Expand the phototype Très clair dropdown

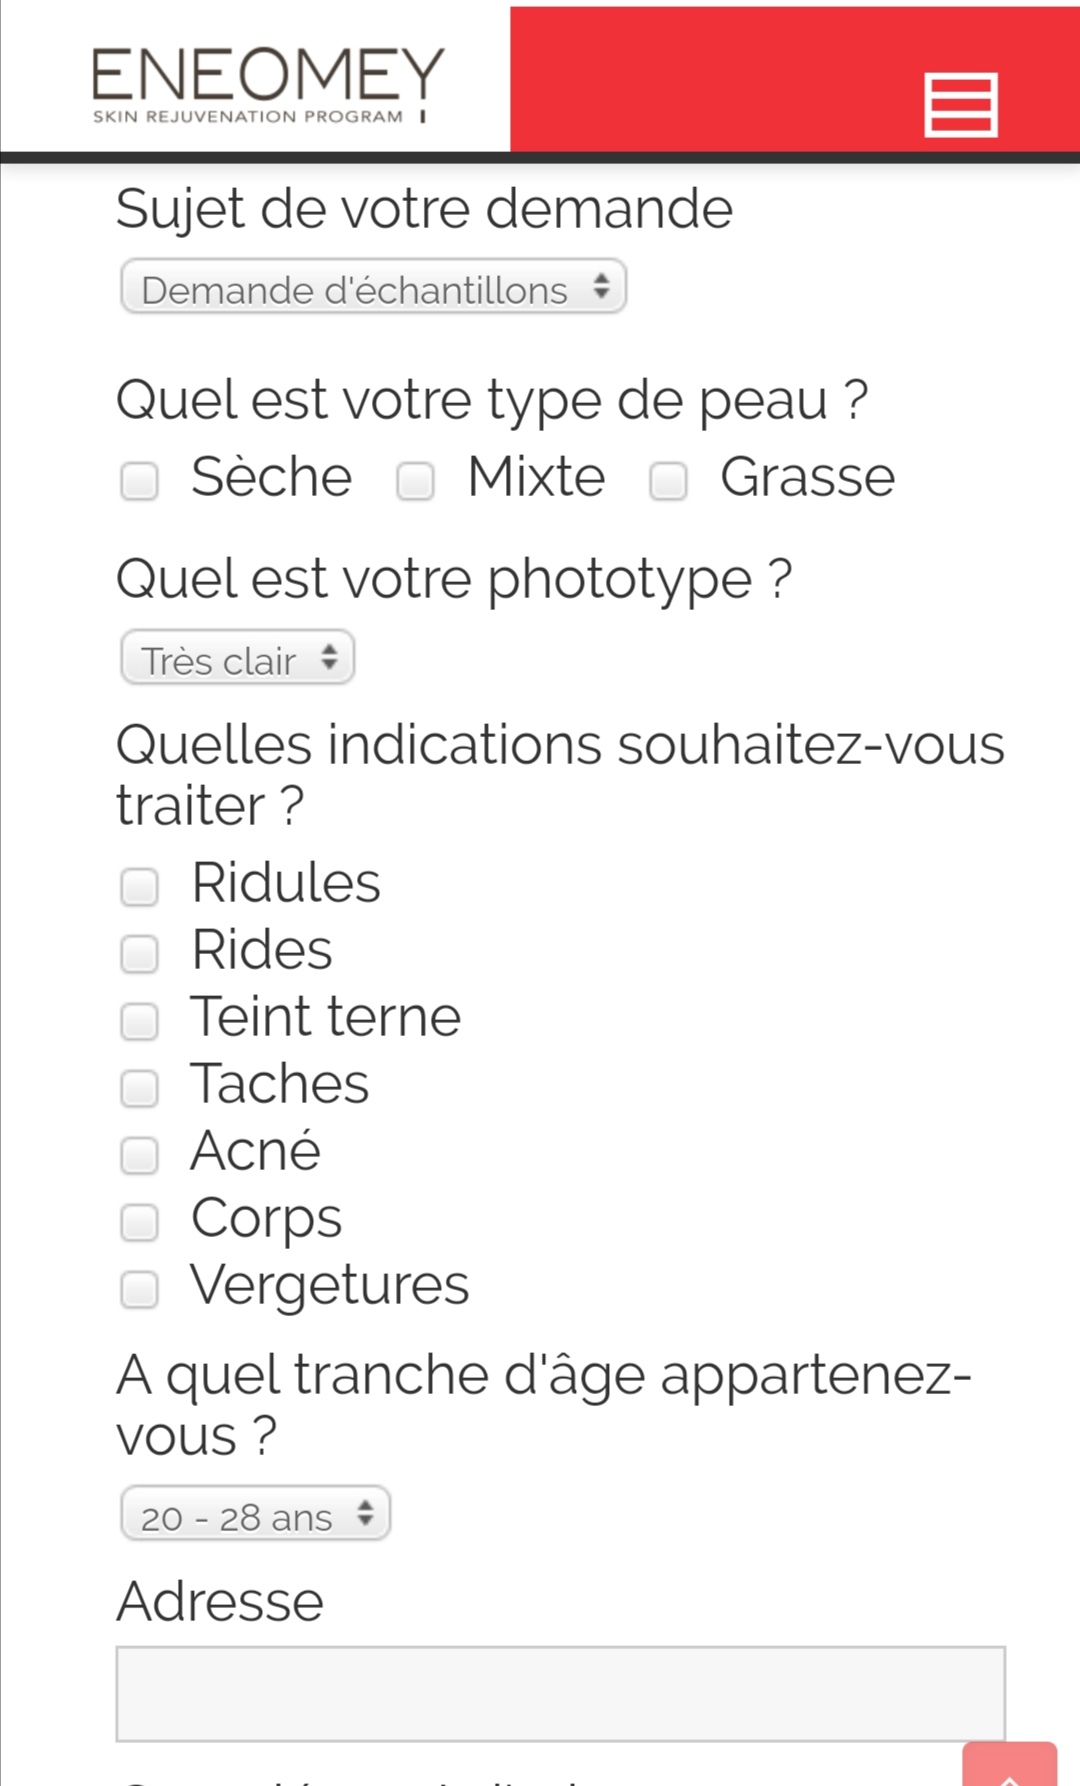[238, 659]
